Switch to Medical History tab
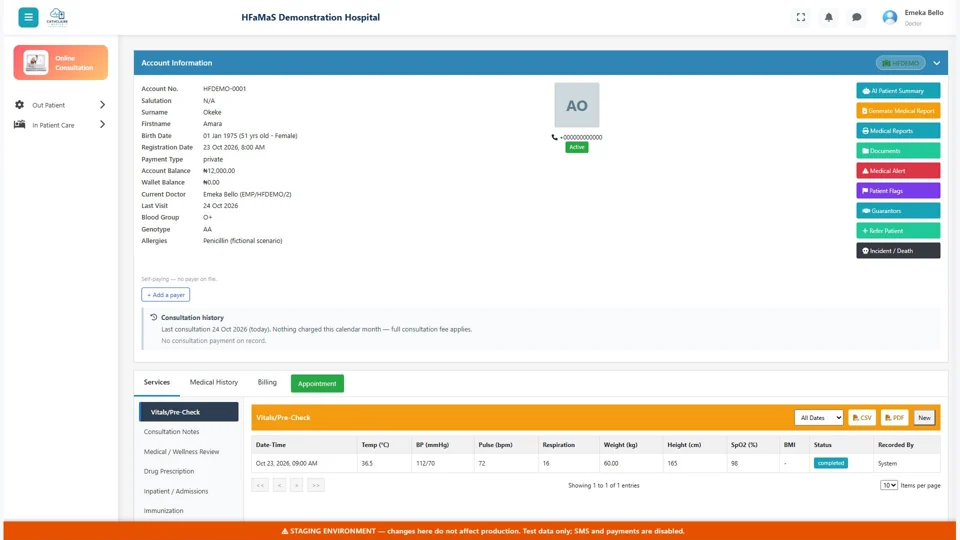 214,382
